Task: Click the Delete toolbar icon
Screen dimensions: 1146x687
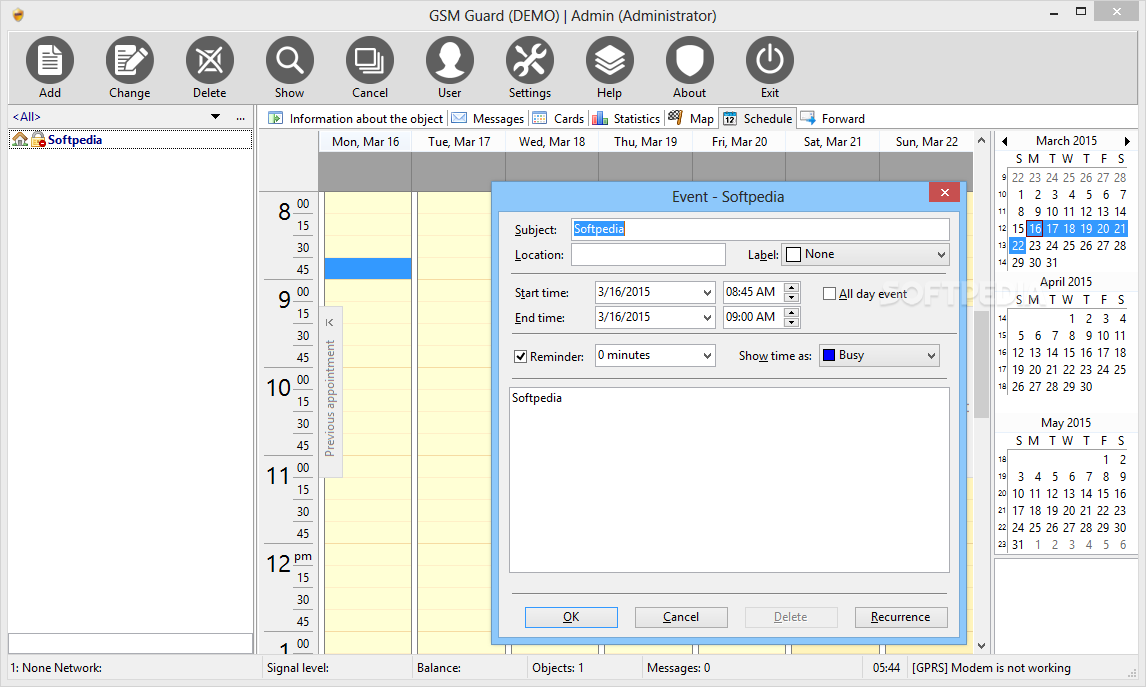Action: coord(210,61)
